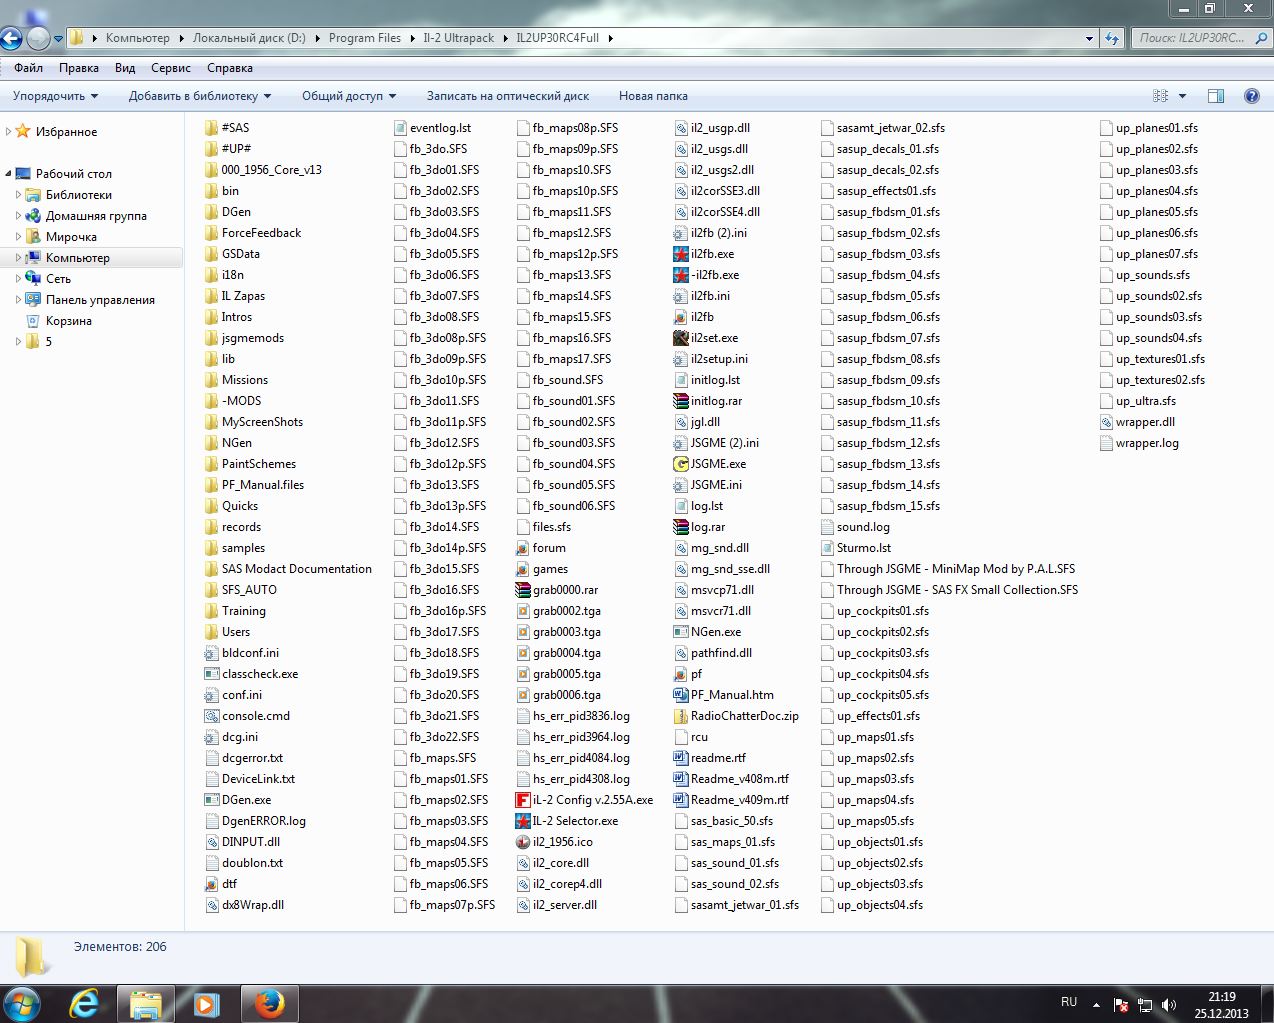Image resolution: width=1274 pixels, height=1023 pixels.
Task: Click the classcheck.exe icon
Action: (211, 674)
